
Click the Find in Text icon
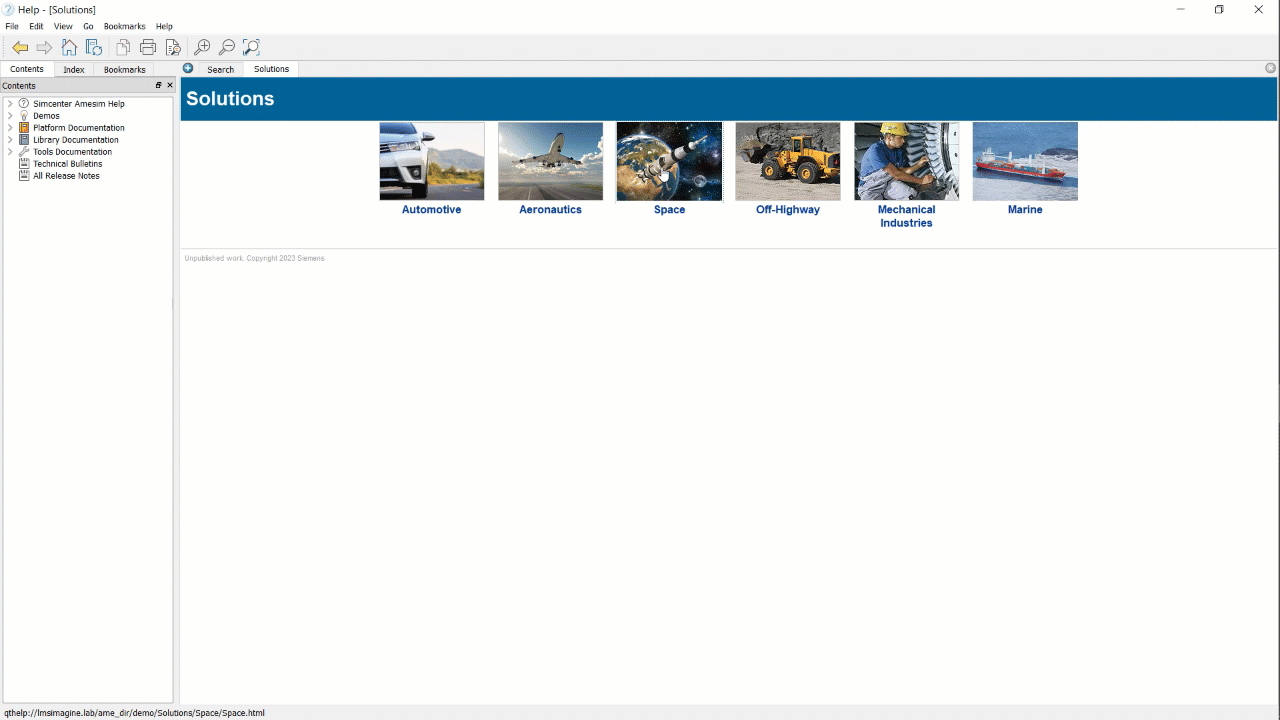click(173, 47)
